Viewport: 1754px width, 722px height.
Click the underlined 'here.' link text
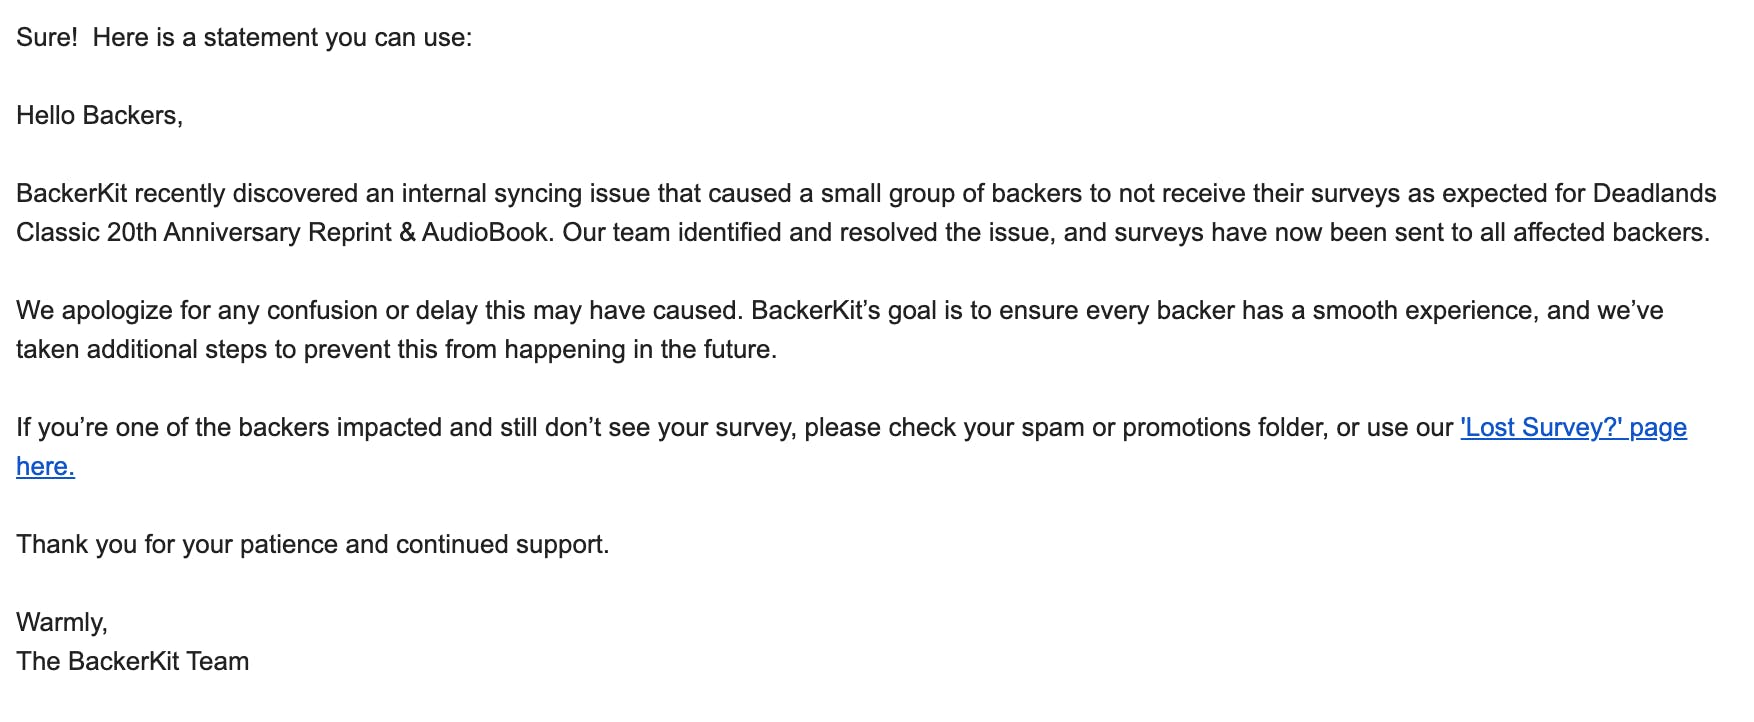click(x=45, y=467)
